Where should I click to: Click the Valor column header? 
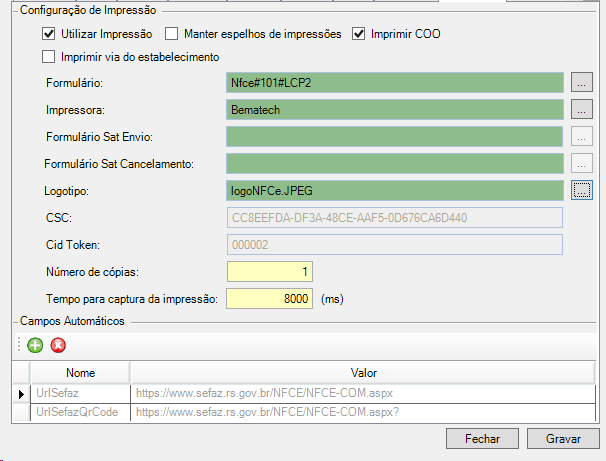point(363,373)
